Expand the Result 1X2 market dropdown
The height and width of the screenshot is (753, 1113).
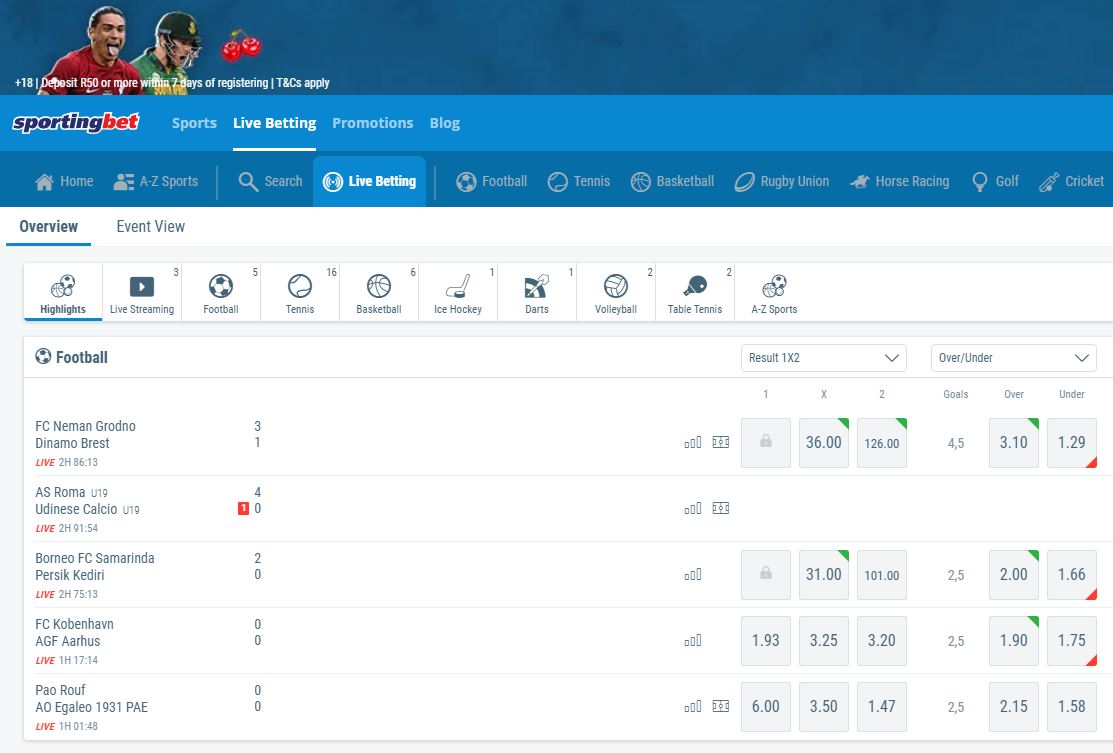[824, 358]
